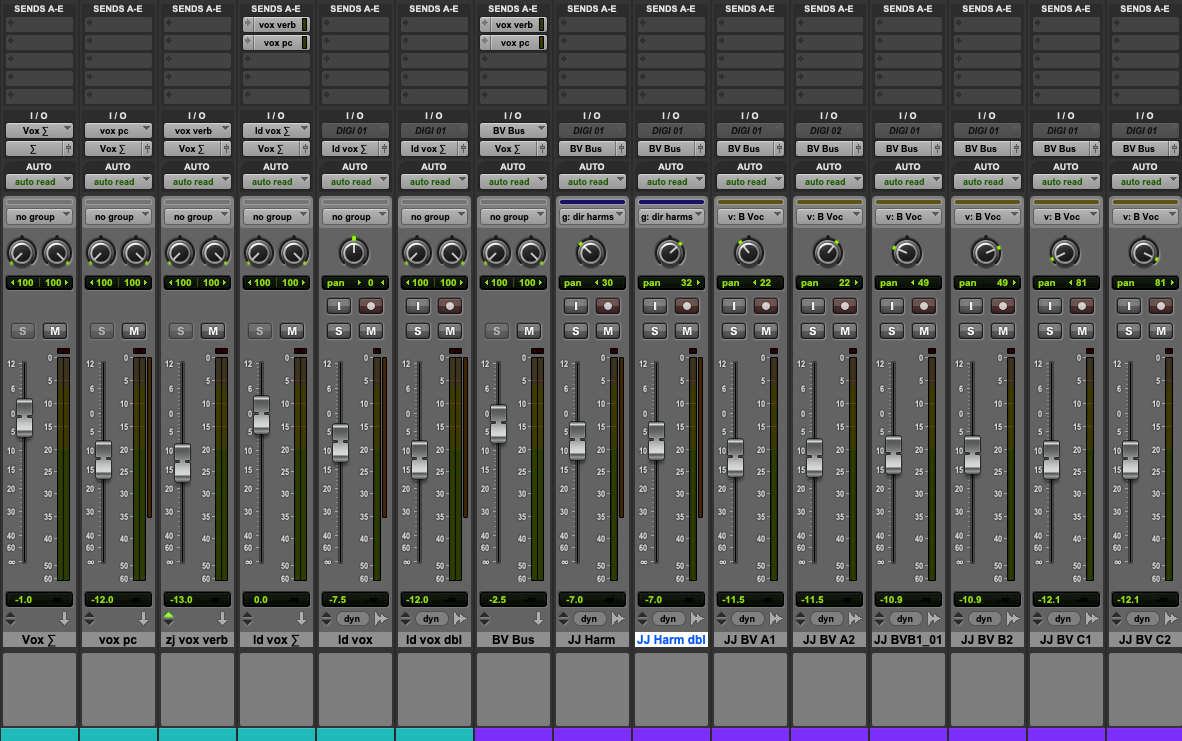This screenshot has height=741, width=1182.
Task: Click the audio track type icon on JJ Harm
Action: pos(618,619)
